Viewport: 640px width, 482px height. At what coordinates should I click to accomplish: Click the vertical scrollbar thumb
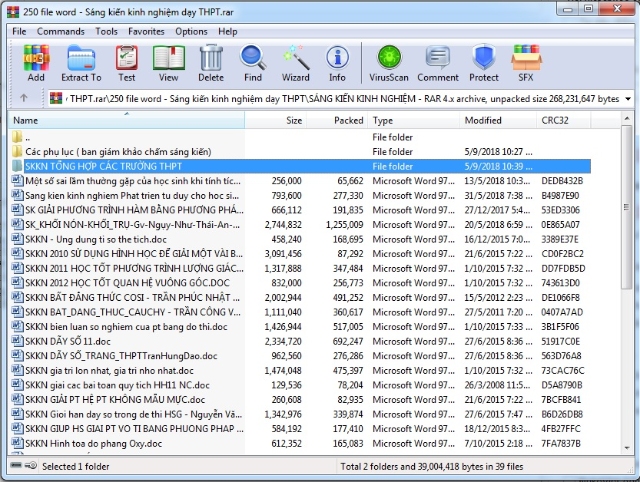pos(627,207)
